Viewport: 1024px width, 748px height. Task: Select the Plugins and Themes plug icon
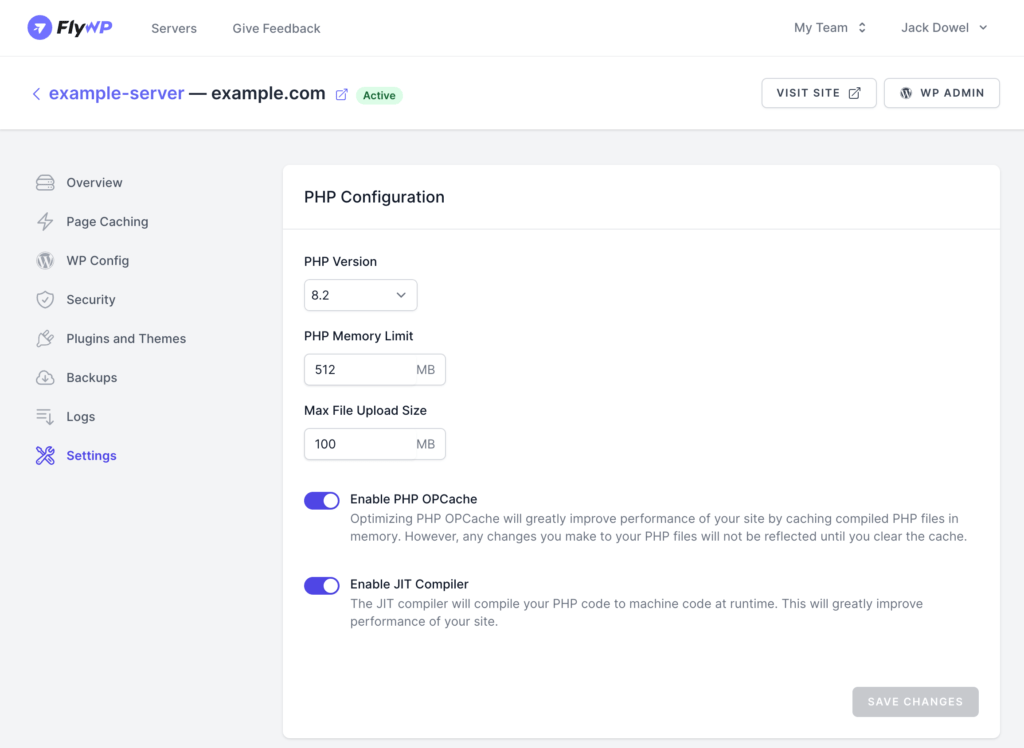(x=45, y=338)
